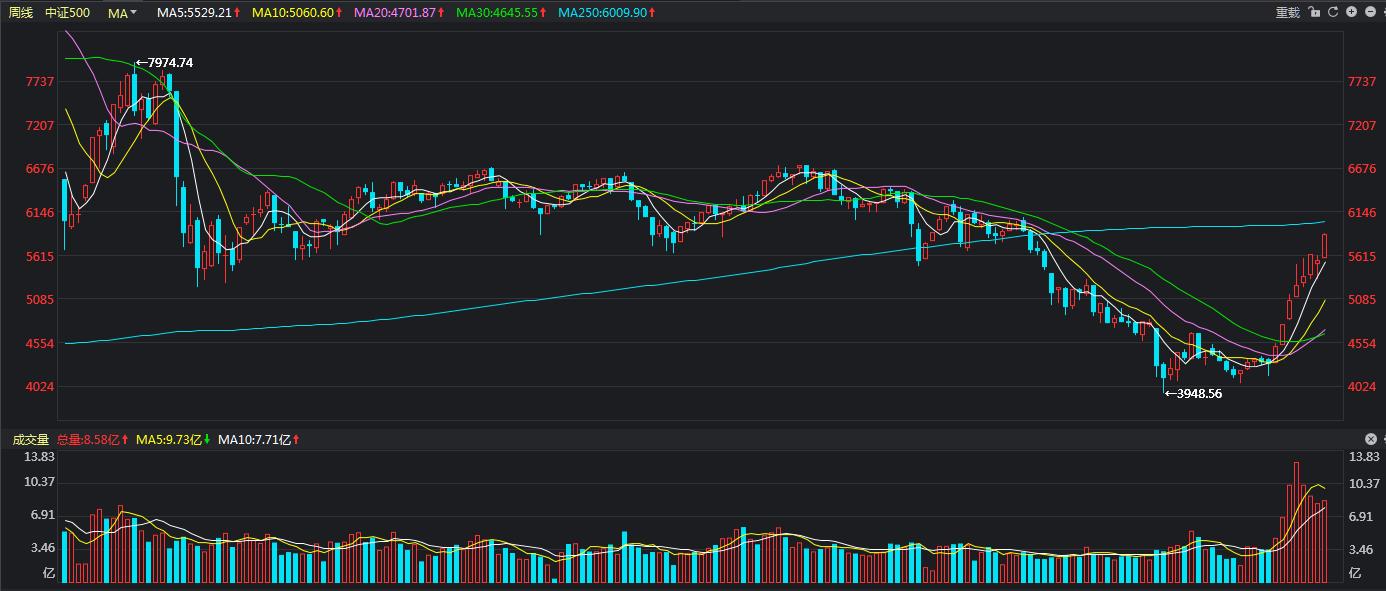Click the zoom in icon
This screenshot has width=1386, height=591.
coord(1352,12)
